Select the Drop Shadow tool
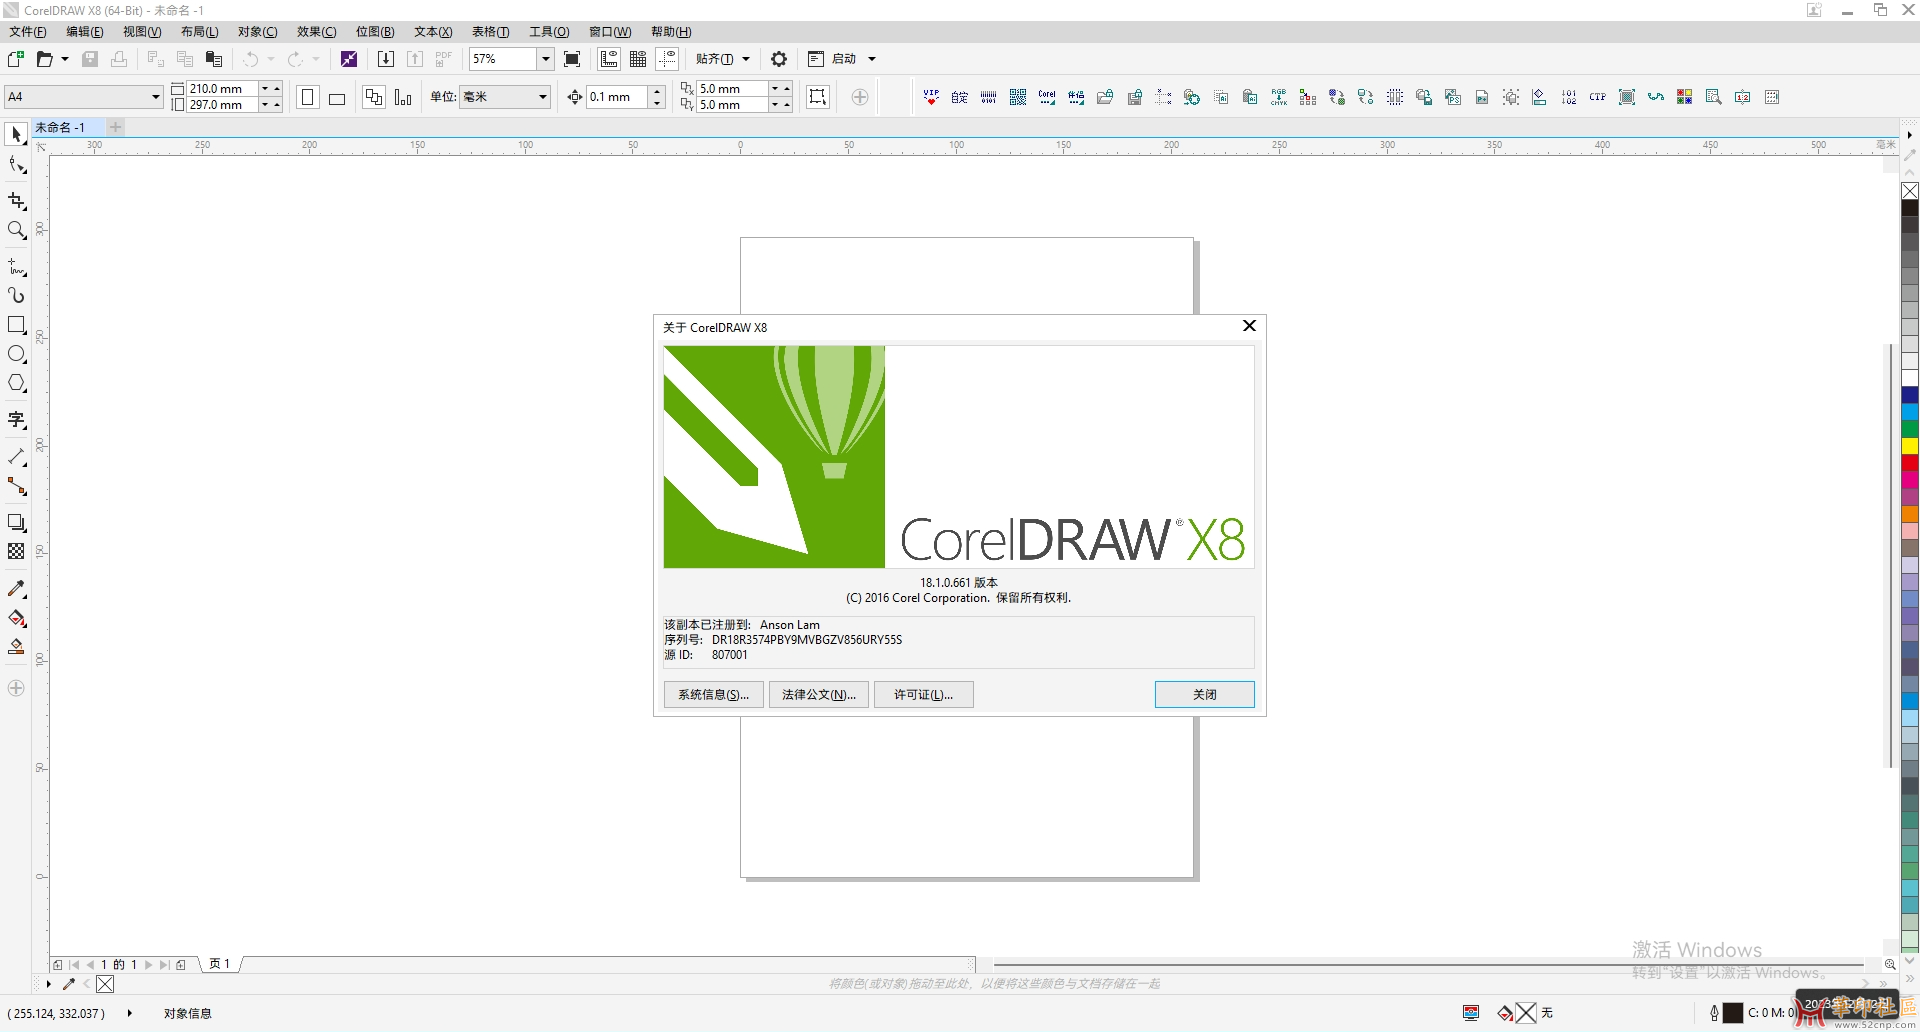The width and height of the screenshot is (1920, 1032). [16, 523]
